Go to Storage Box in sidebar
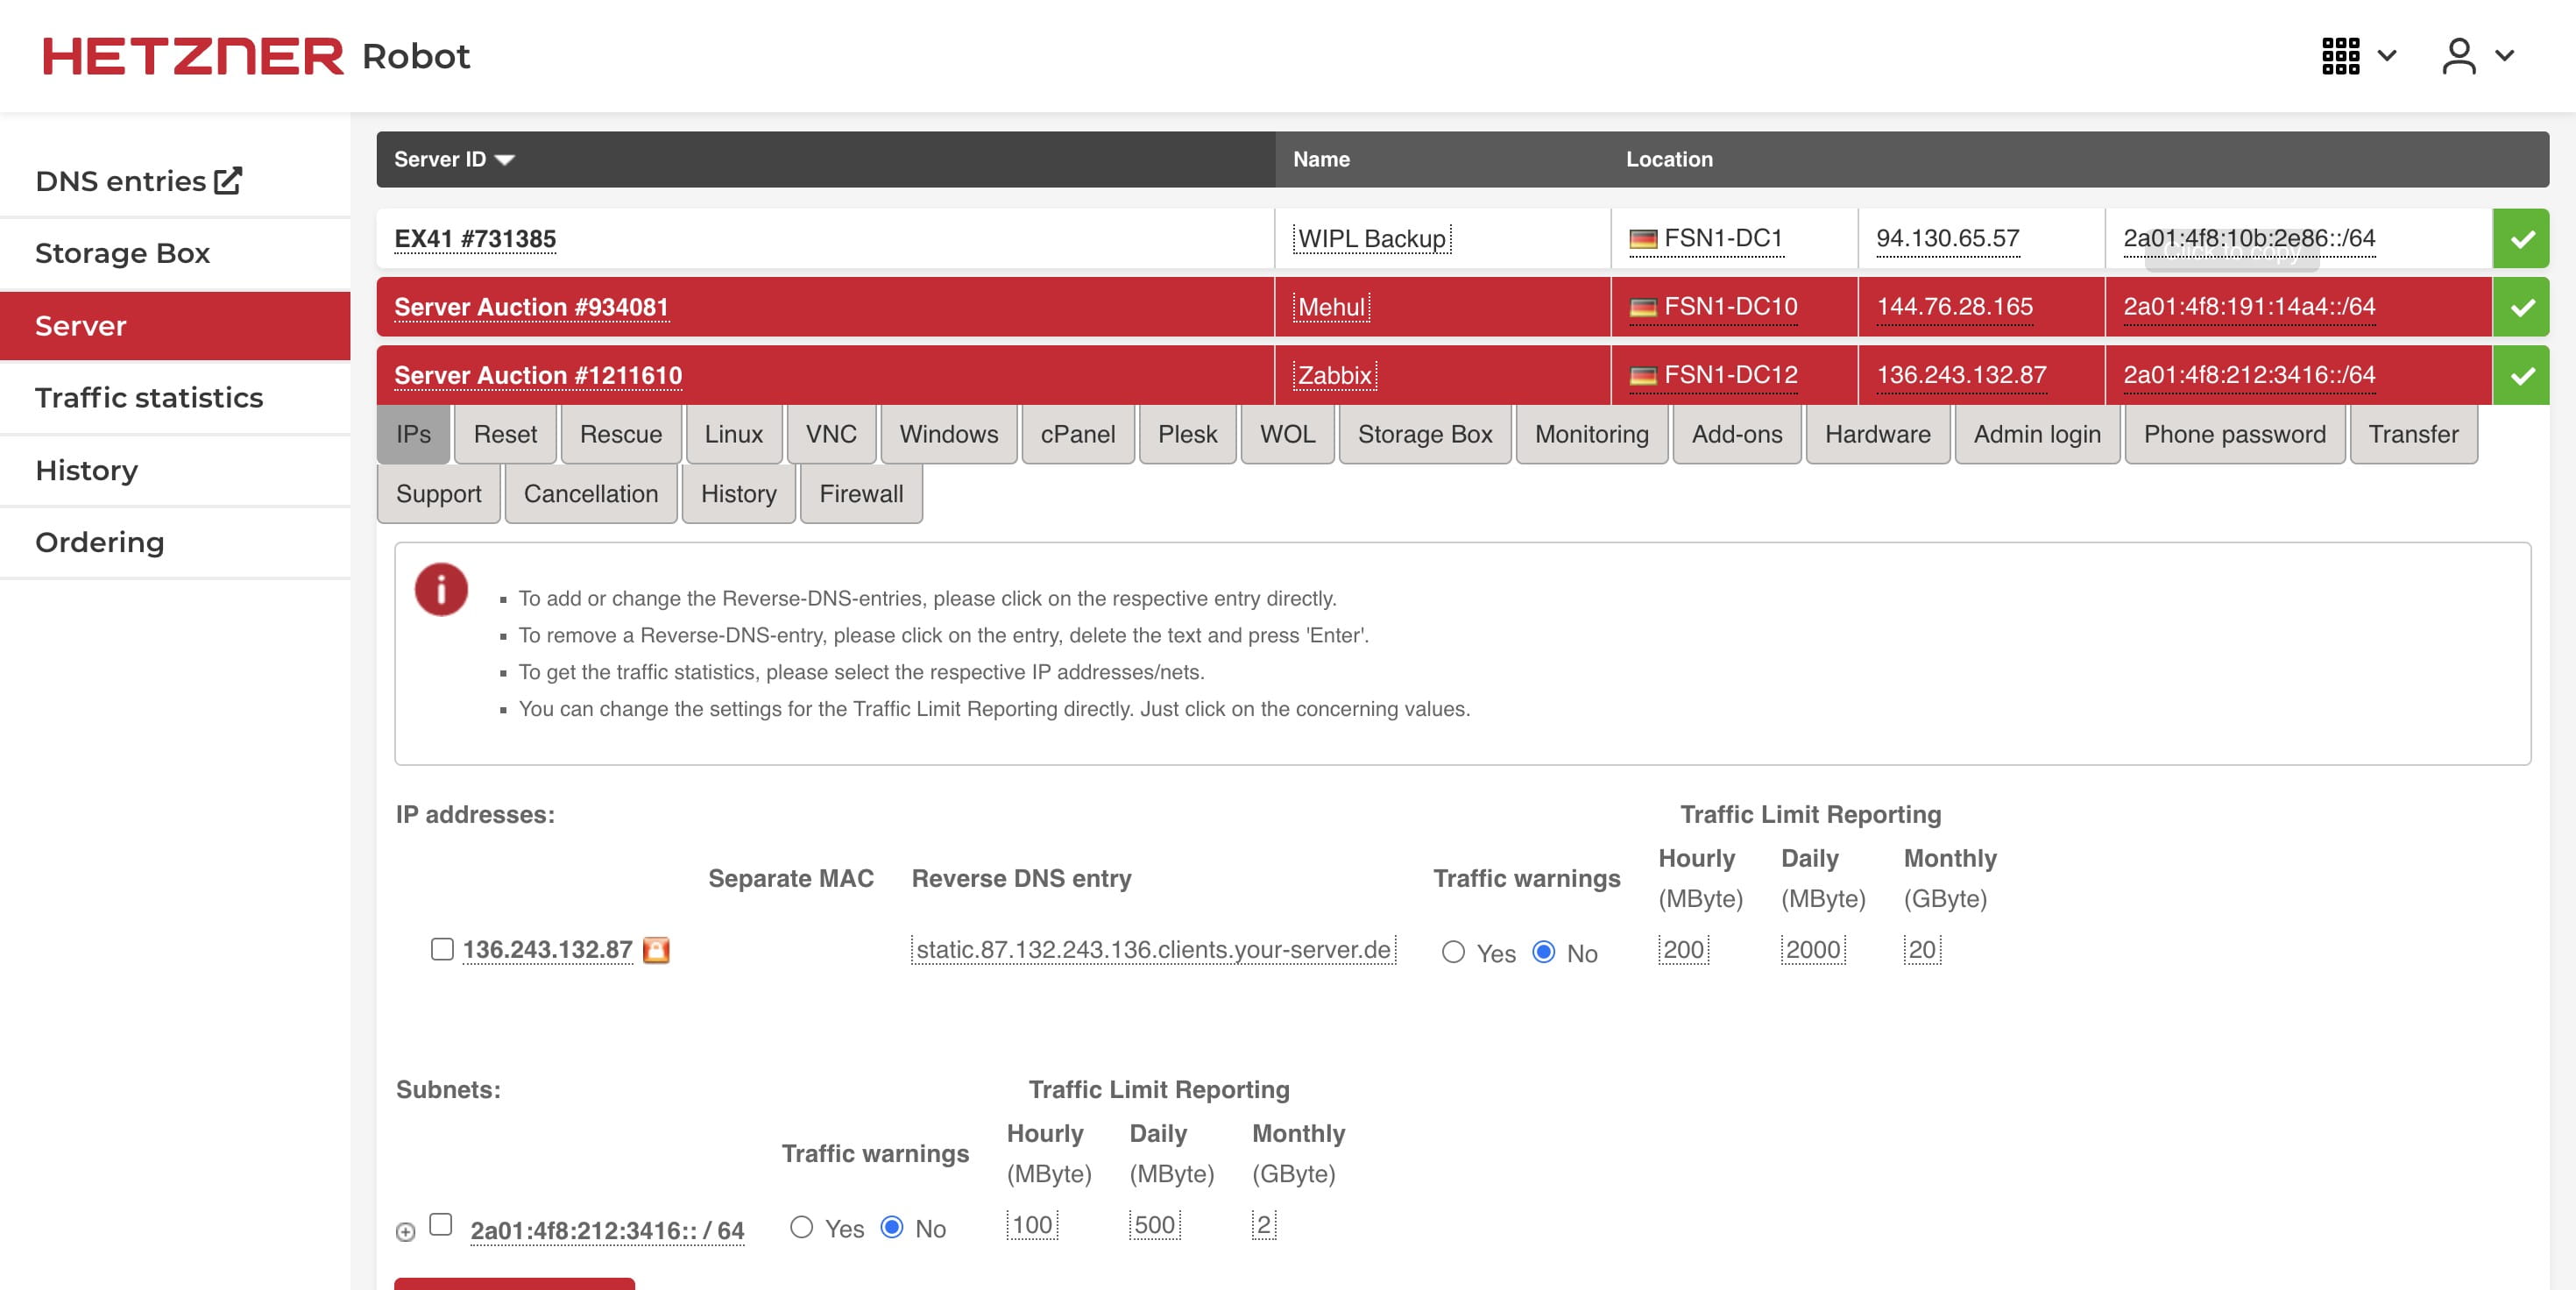Screen dimensions: 2576x1290 coord(175,253)
